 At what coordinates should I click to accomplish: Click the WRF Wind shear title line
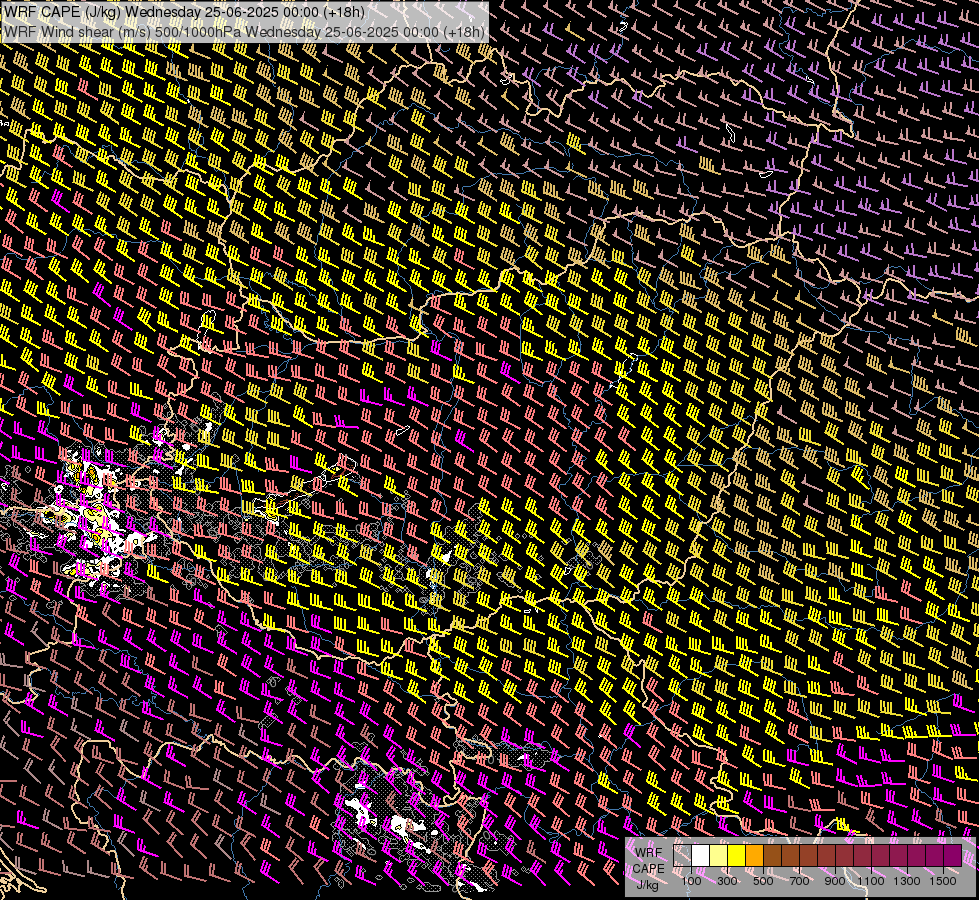244,32
